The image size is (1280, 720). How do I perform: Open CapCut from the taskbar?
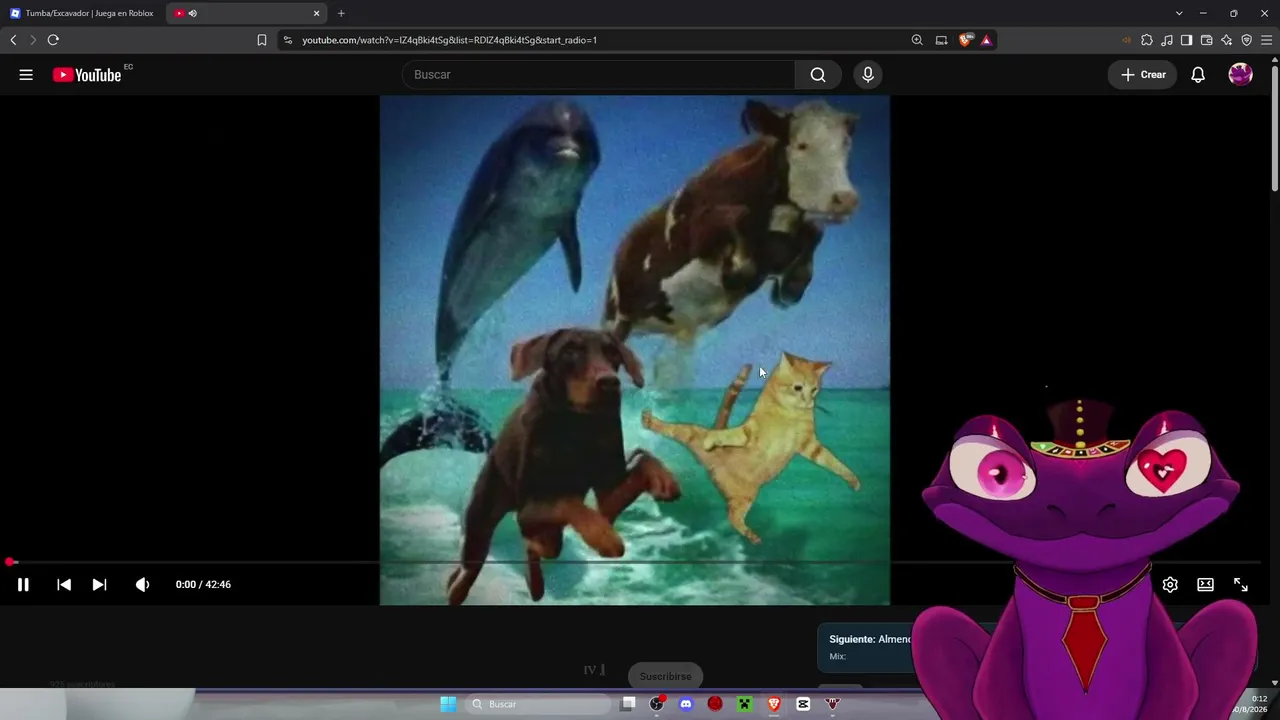coord(803,705)
